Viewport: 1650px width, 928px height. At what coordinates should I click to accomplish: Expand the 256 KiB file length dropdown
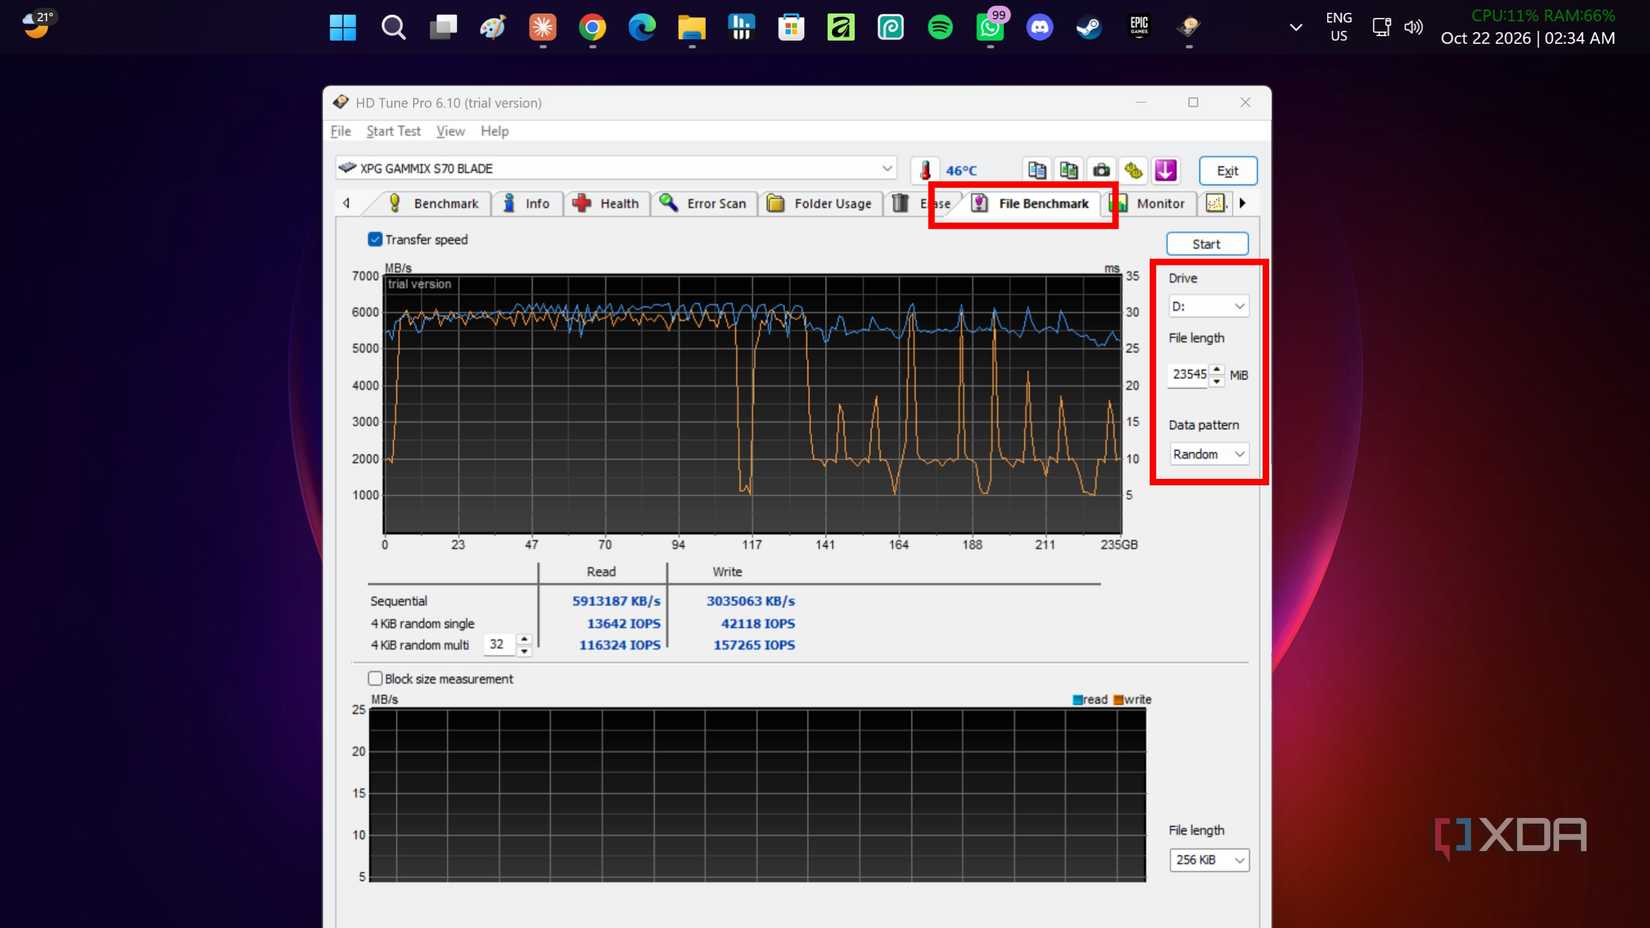[x=1209, y=860]
